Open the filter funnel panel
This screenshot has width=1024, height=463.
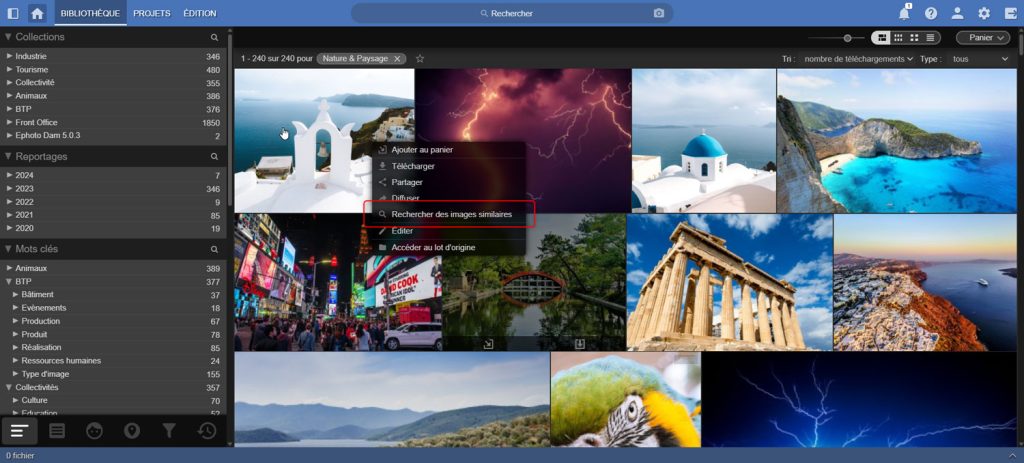(169, 431)
